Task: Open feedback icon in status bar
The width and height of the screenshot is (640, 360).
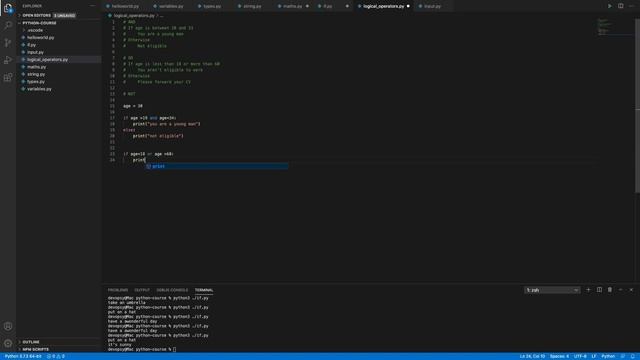Action: [x=623, y=356]
